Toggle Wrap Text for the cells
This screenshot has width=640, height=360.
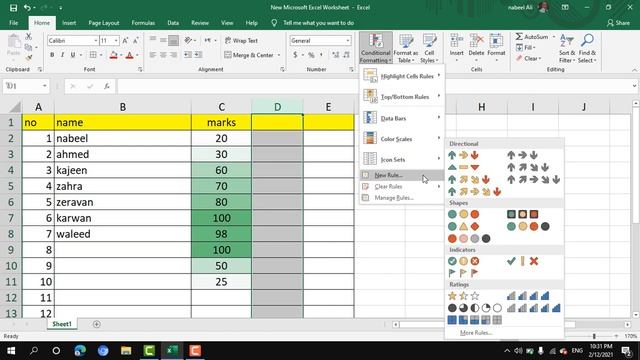[x=241, y=40]
